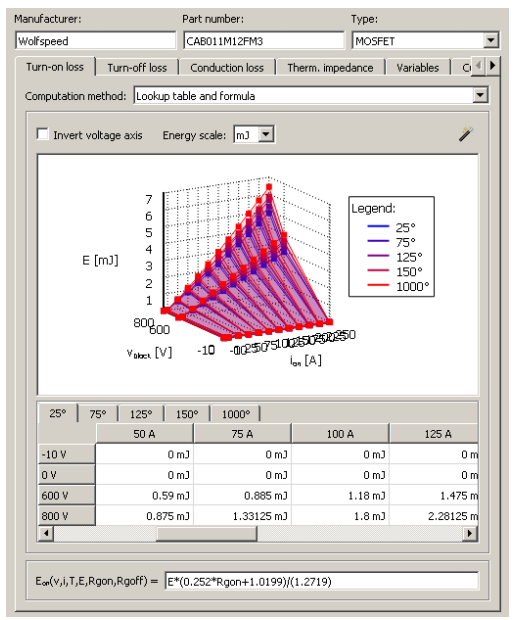This screenshot has height=620, width=515.
Task: Click the 100 A column header
Action: pos(340,434)
